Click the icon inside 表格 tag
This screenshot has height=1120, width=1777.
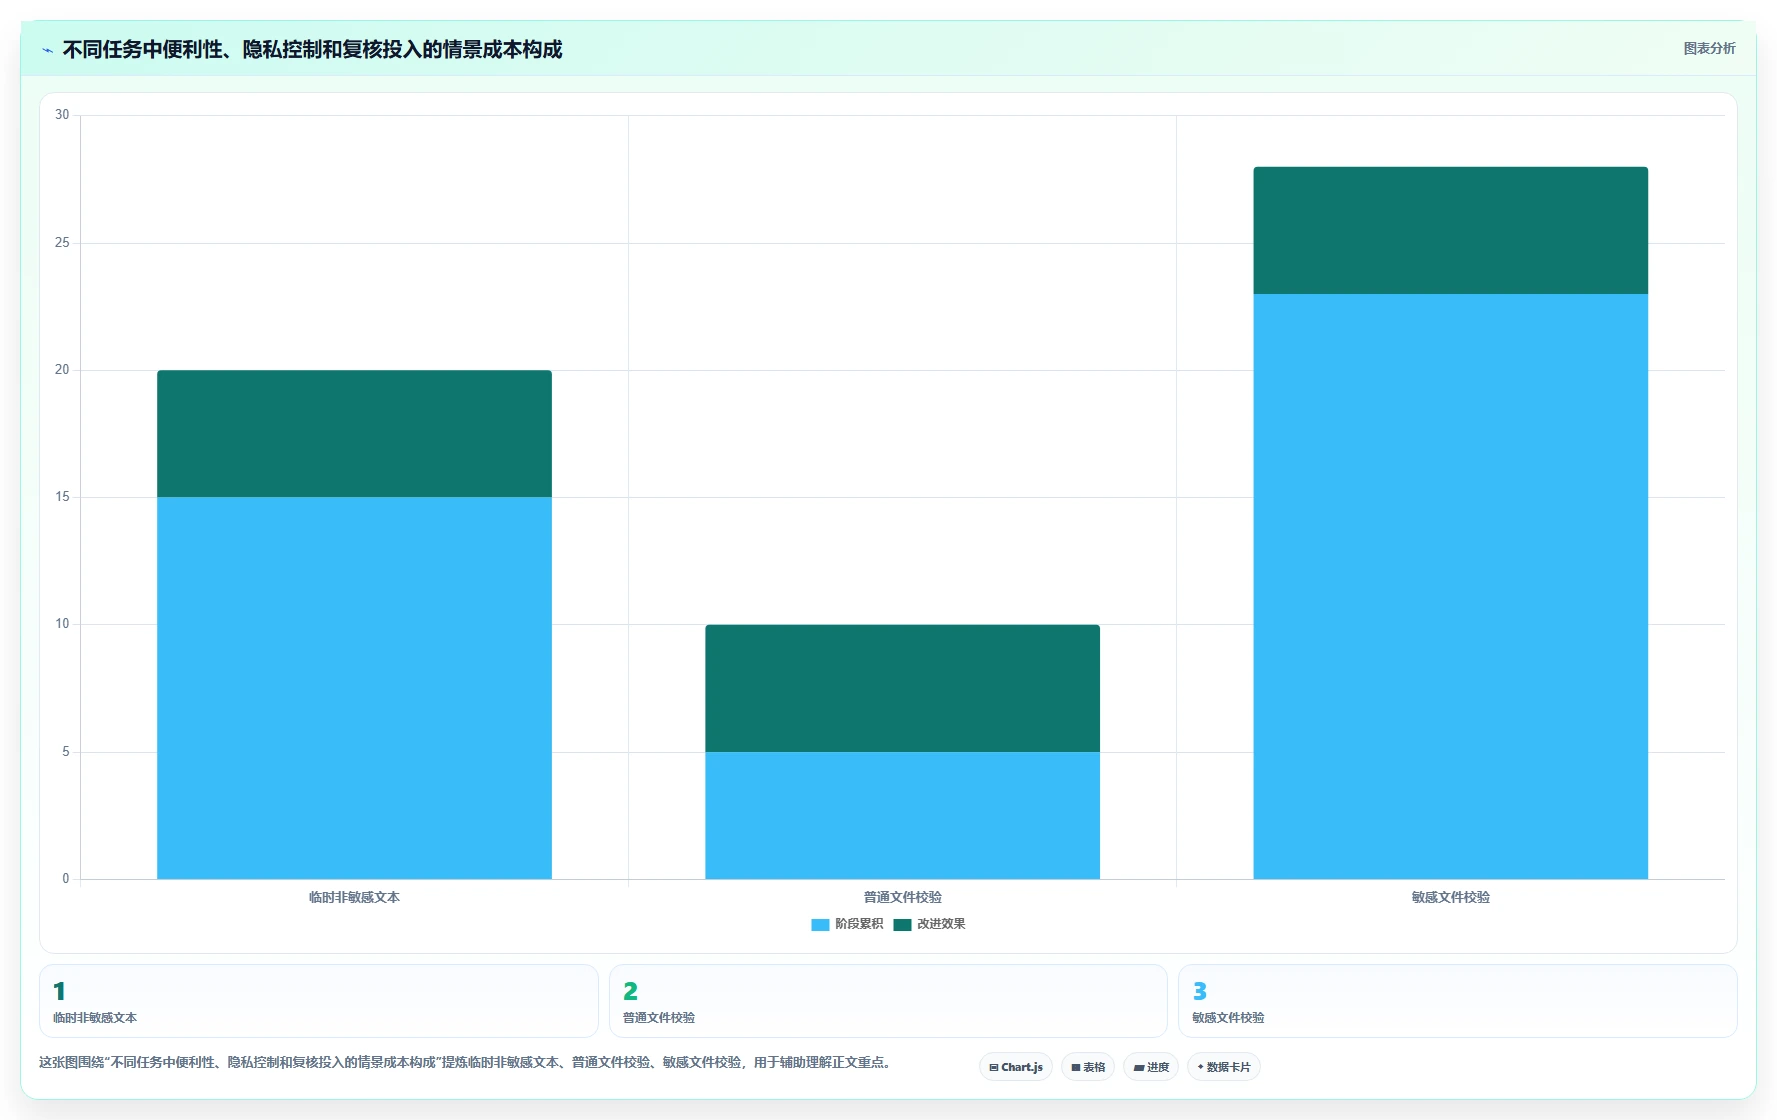tap(1075, 1068)
